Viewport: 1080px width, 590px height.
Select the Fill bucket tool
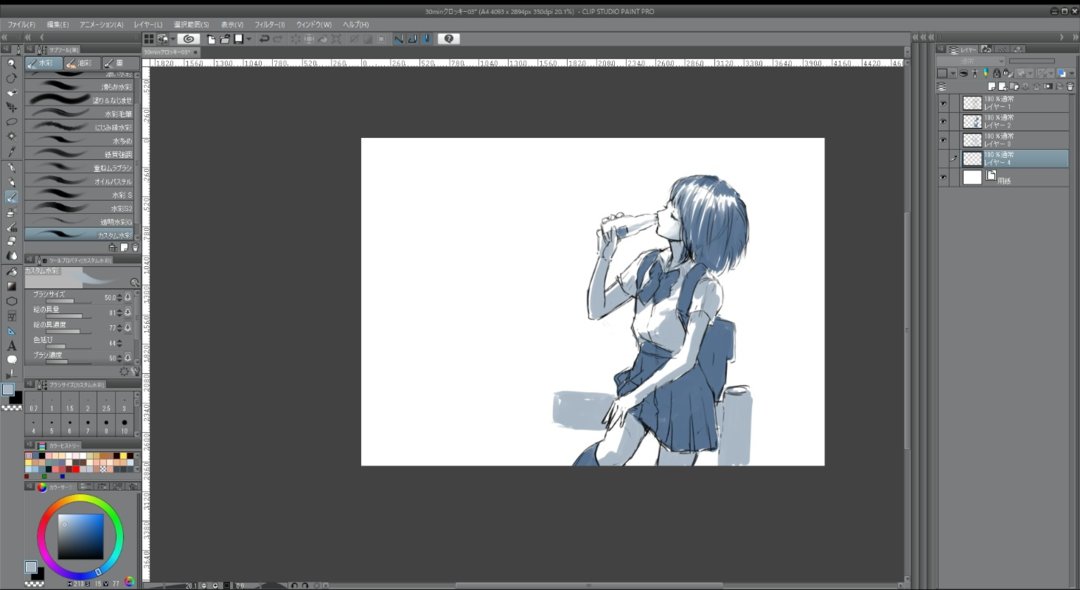click(11, 271)
